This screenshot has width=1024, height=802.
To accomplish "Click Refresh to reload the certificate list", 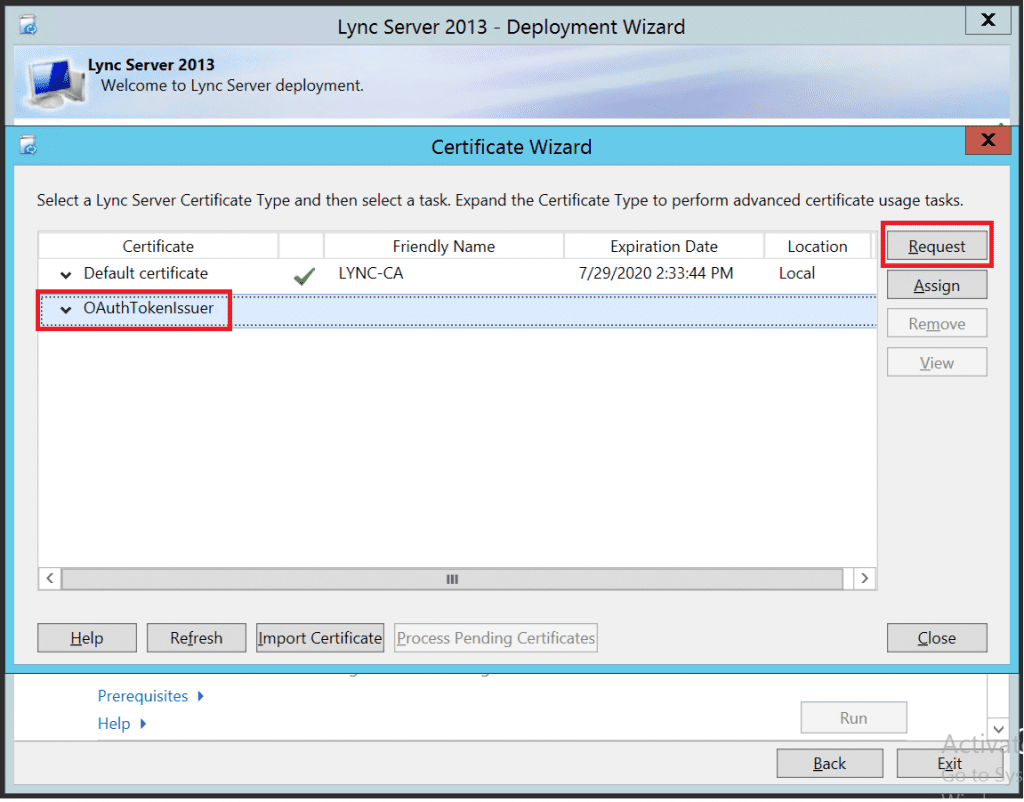I will [x=196, y=637].
